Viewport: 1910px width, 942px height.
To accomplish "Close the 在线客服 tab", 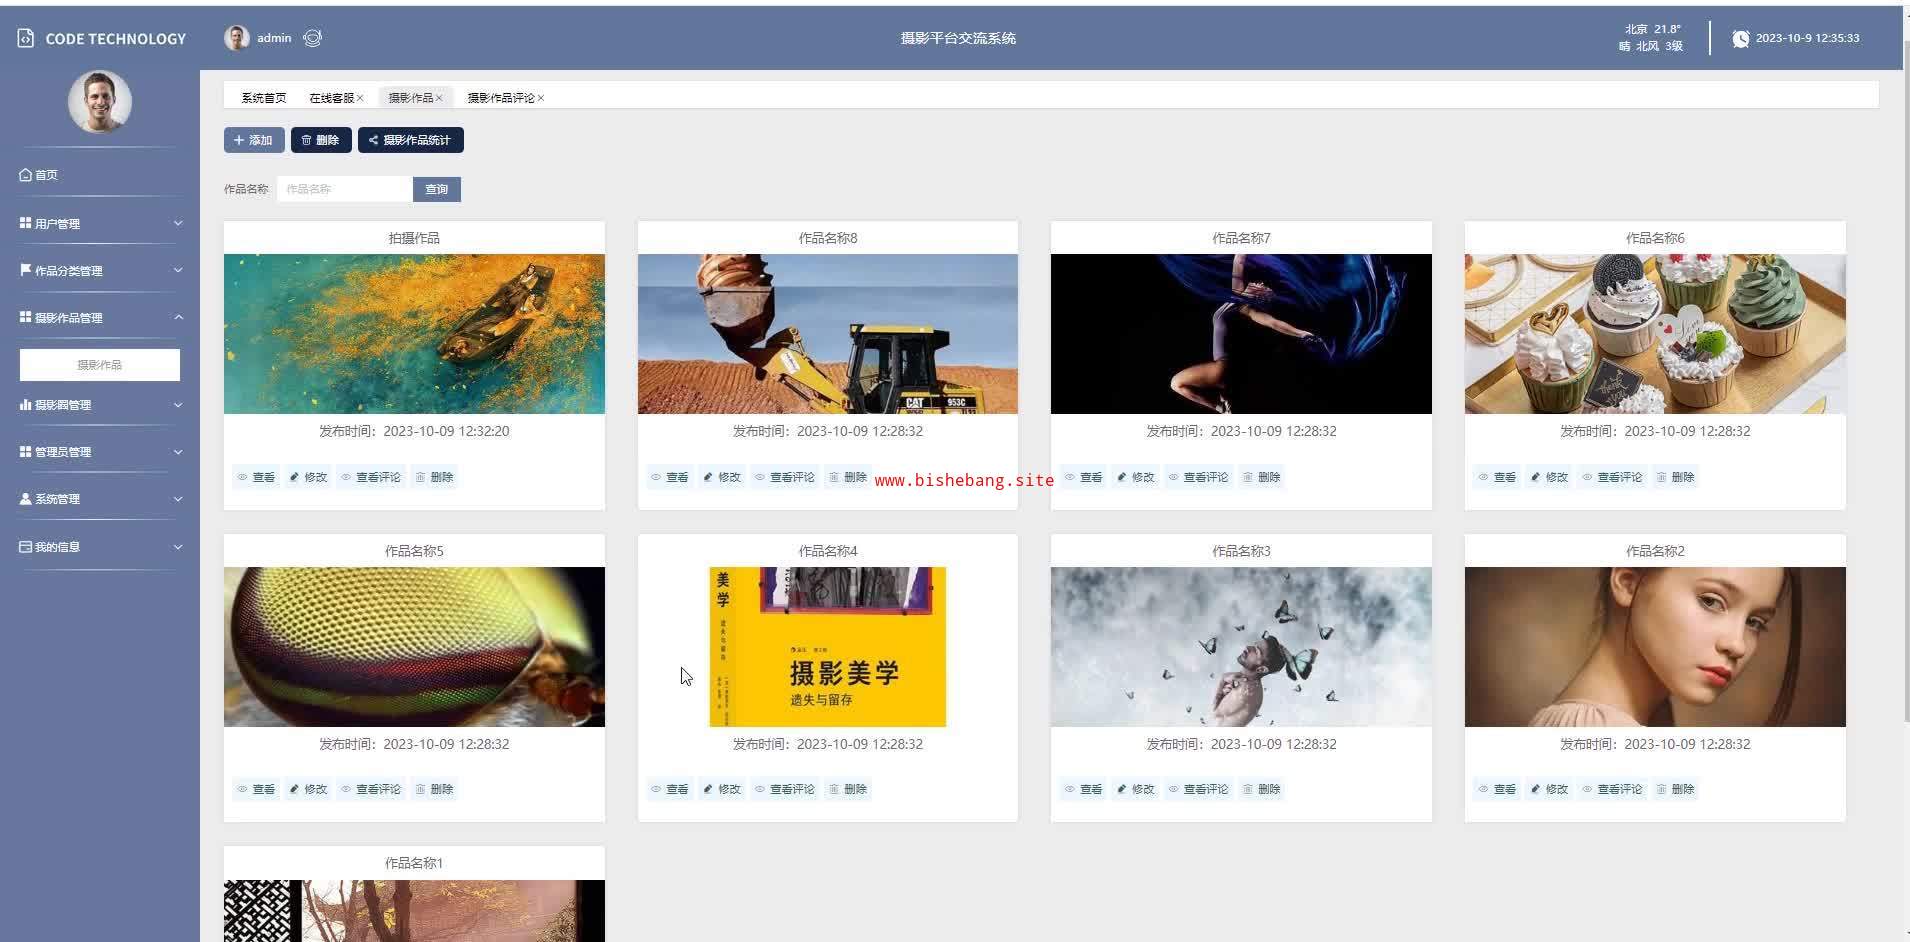I will click(x=360, y=98).
